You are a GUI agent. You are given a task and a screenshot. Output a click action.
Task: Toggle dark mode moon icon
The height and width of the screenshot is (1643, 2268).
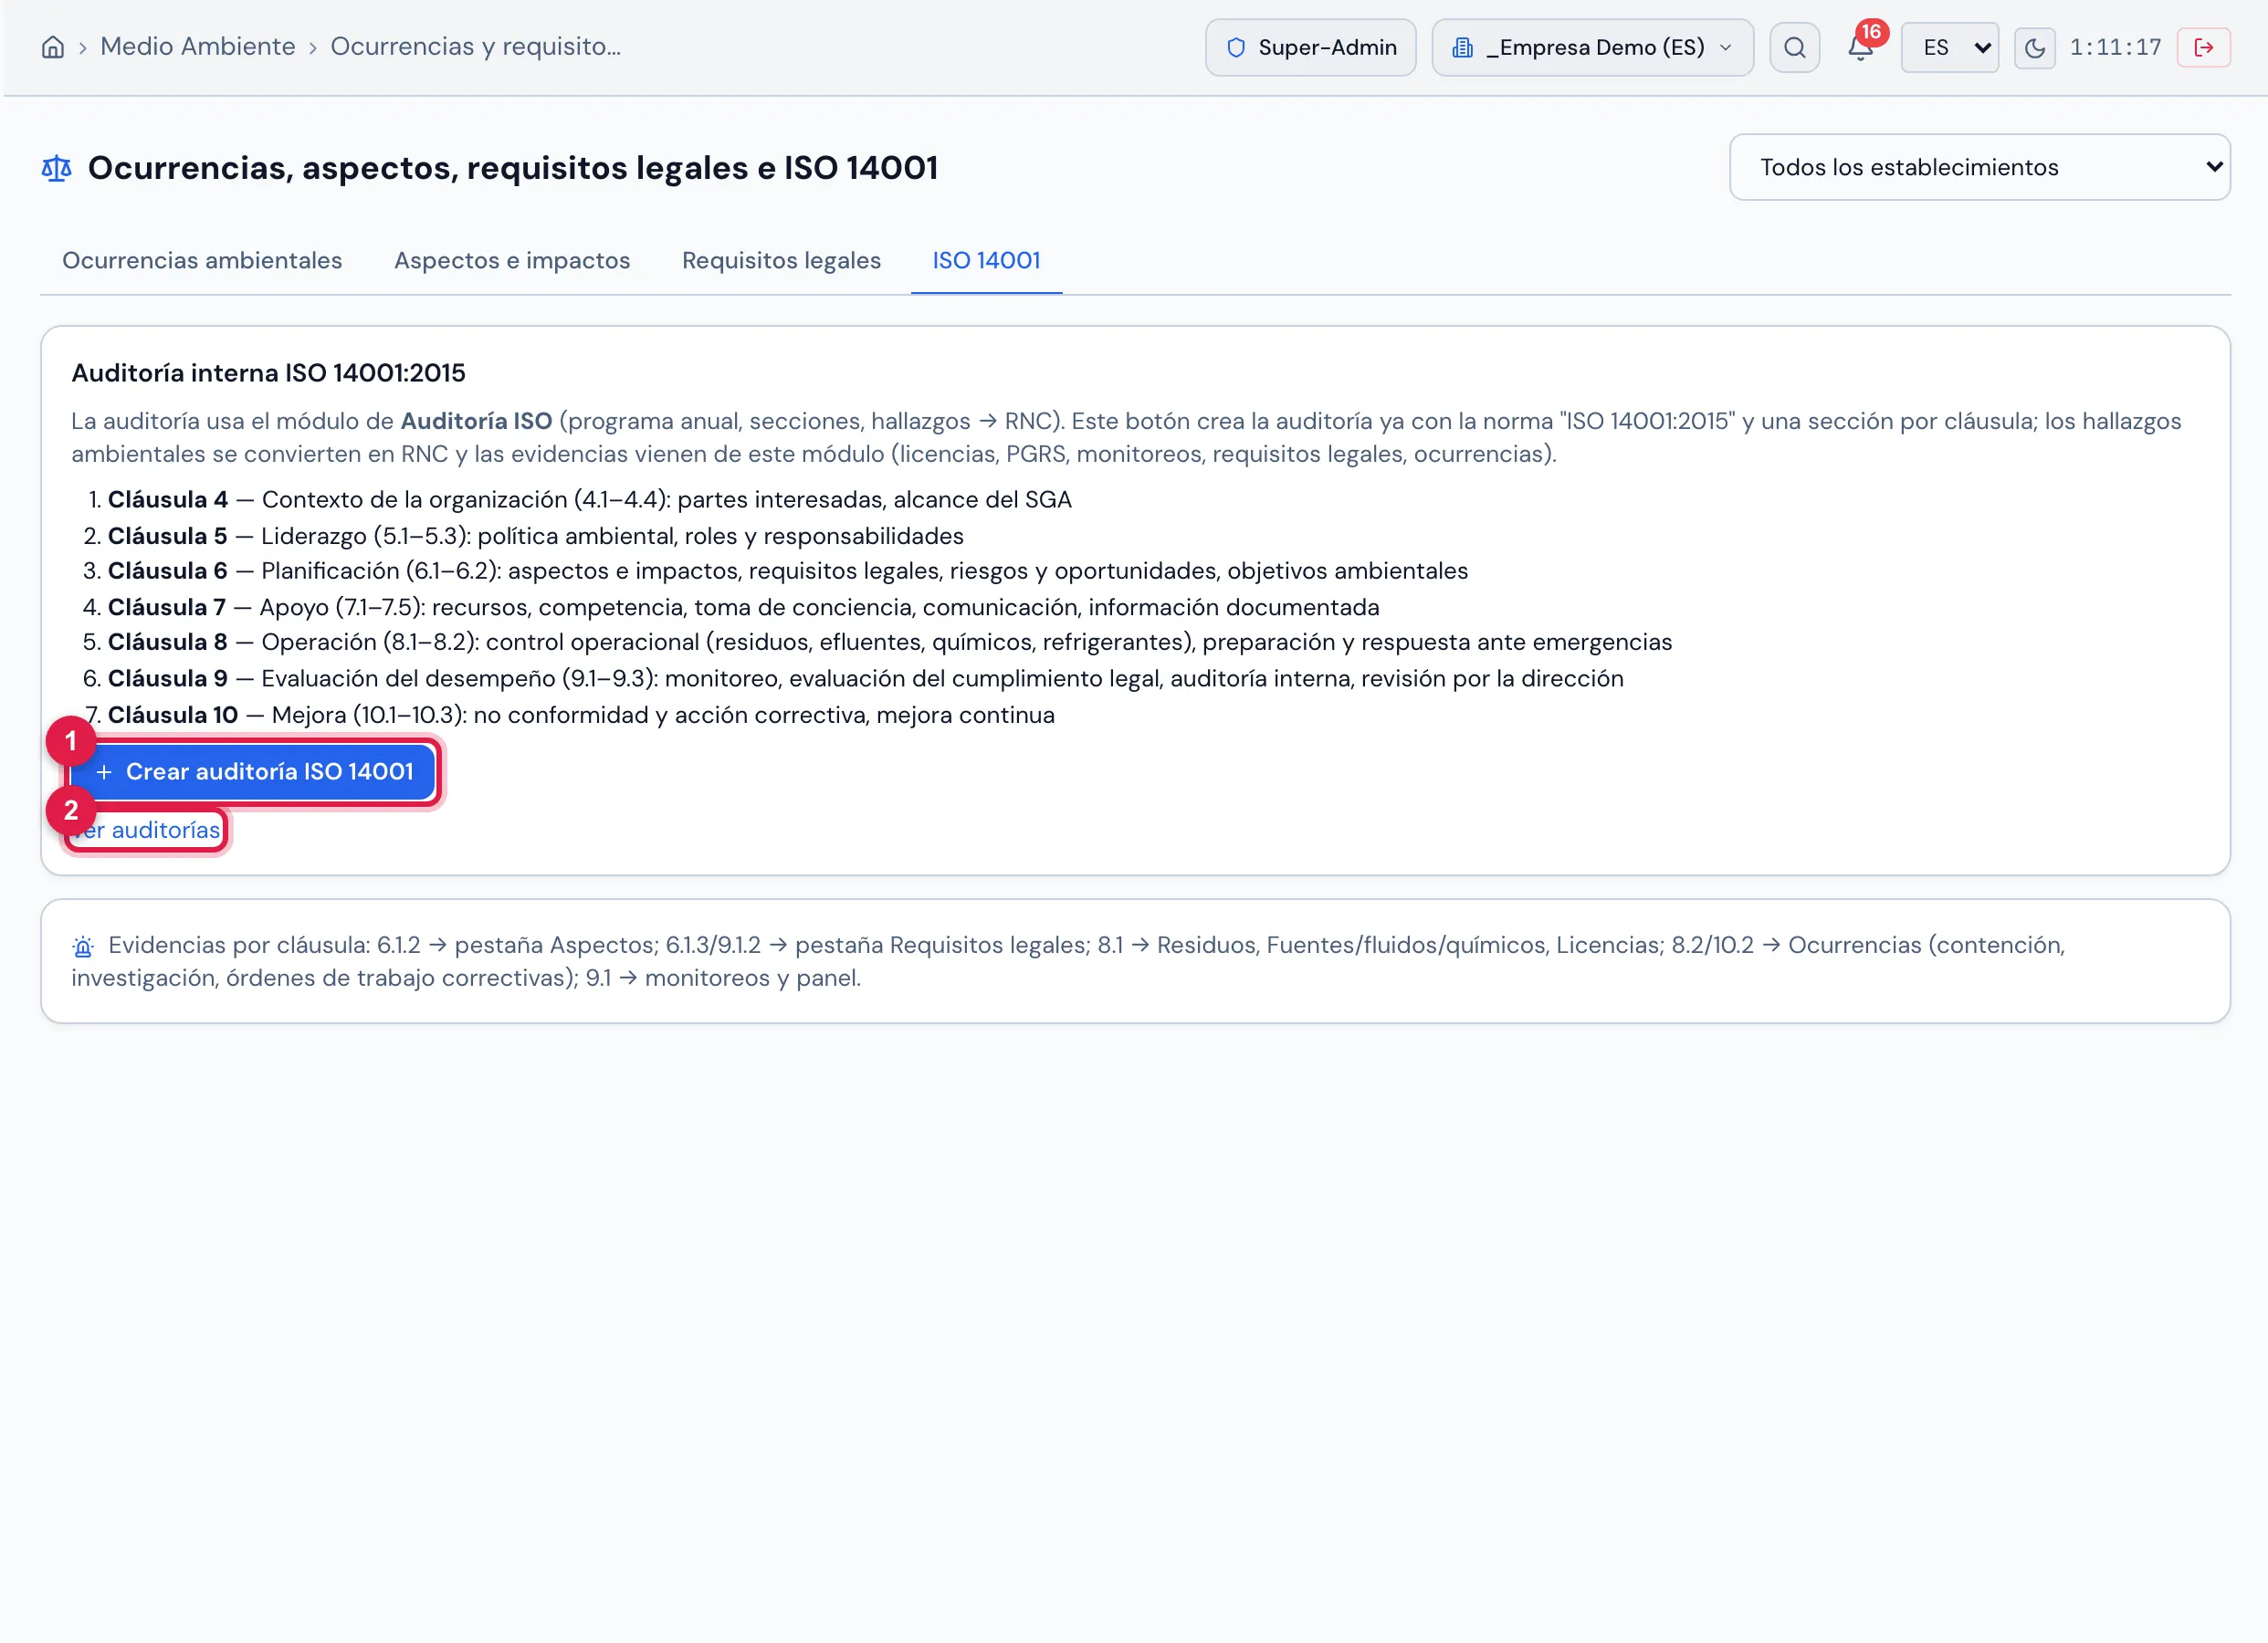point(2034,47)
